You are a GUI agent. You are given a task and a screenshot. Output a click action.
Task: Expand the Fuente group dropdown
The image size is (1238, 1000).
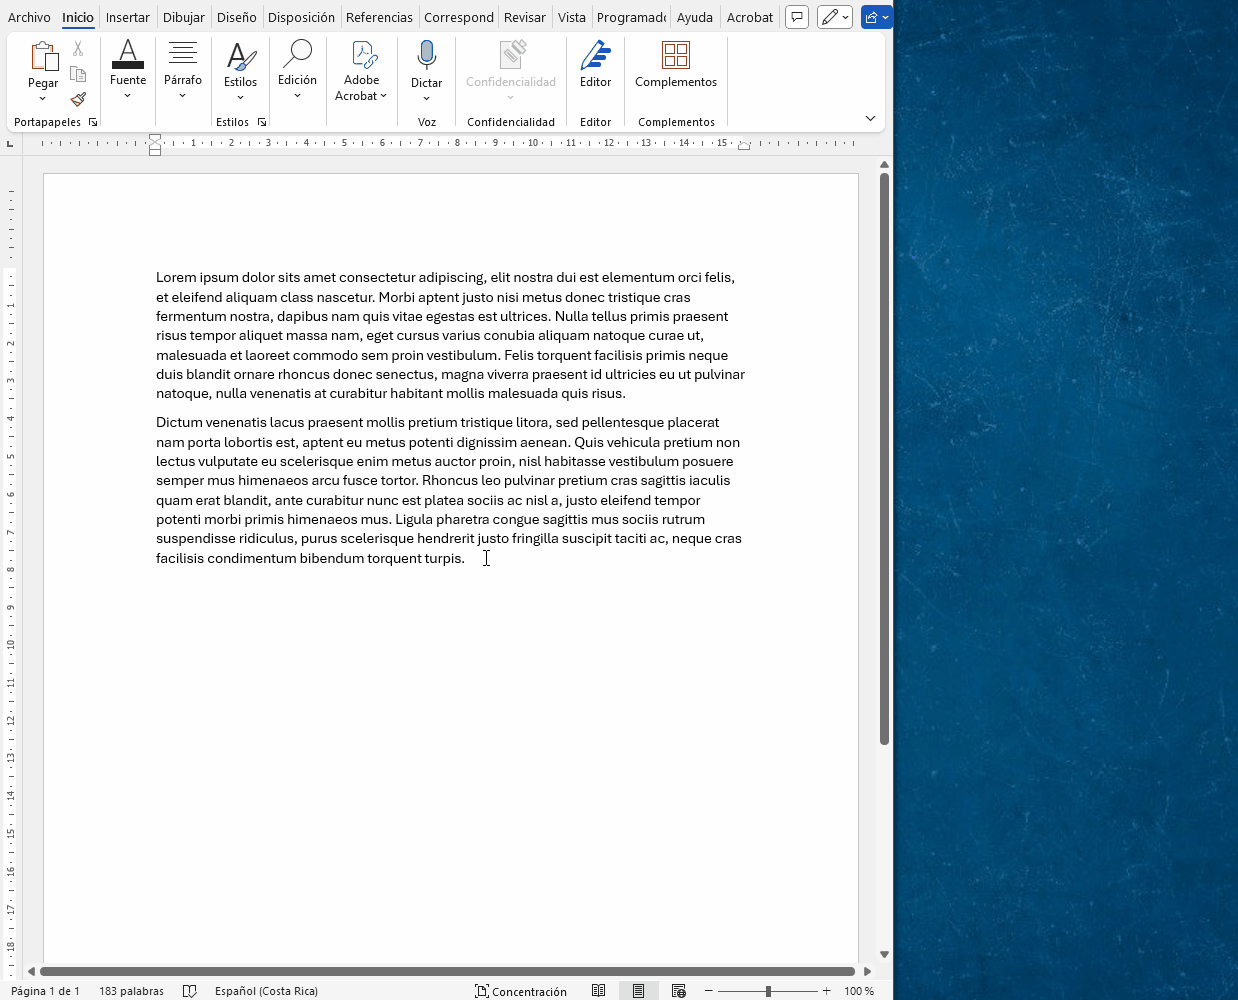tap(128, 96)
